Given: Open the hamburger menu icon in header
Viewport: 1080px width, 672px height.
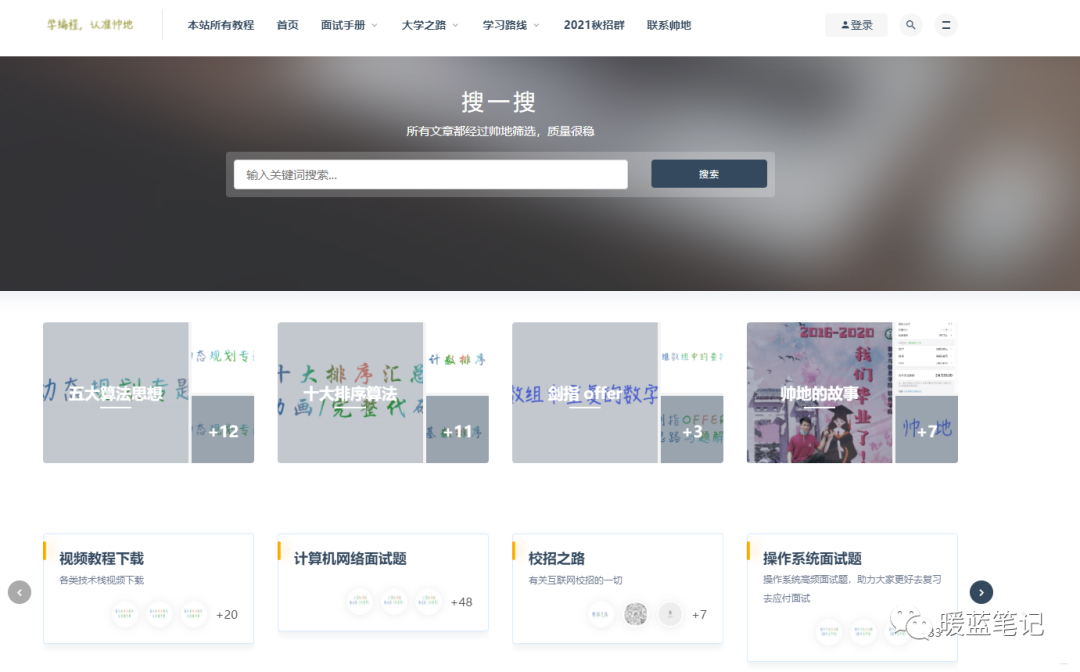Looking at the screenshot, I should (x=946, y=25).
